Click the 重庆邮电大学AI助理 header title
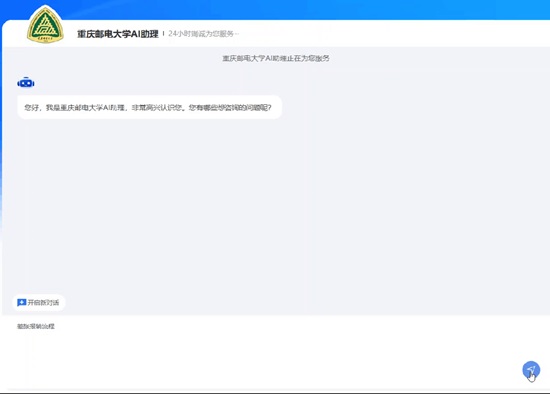 118,34
